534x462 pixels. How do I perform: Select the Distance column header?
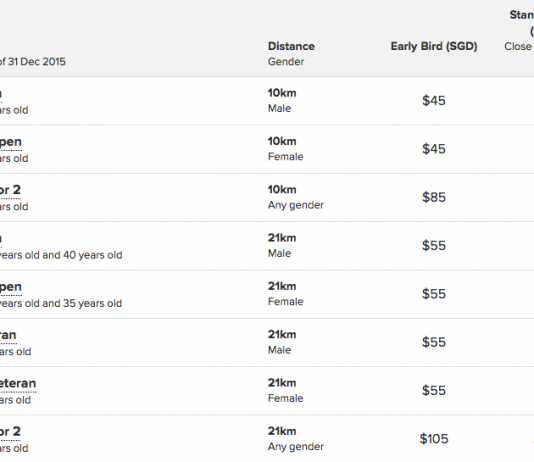[x=291, y=46]
